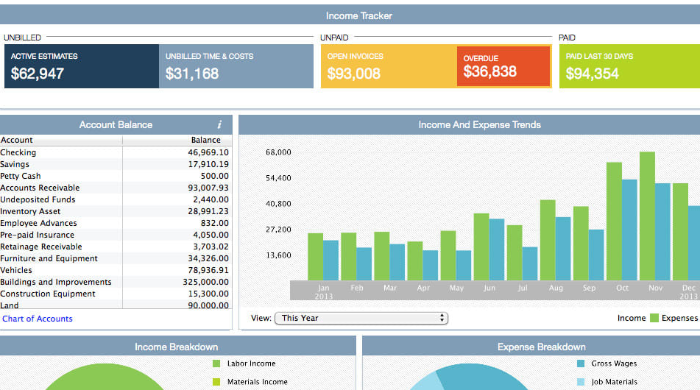Click the Job Materials legend square
Viewport: 700px width, 390px height.
pos(581,382)
